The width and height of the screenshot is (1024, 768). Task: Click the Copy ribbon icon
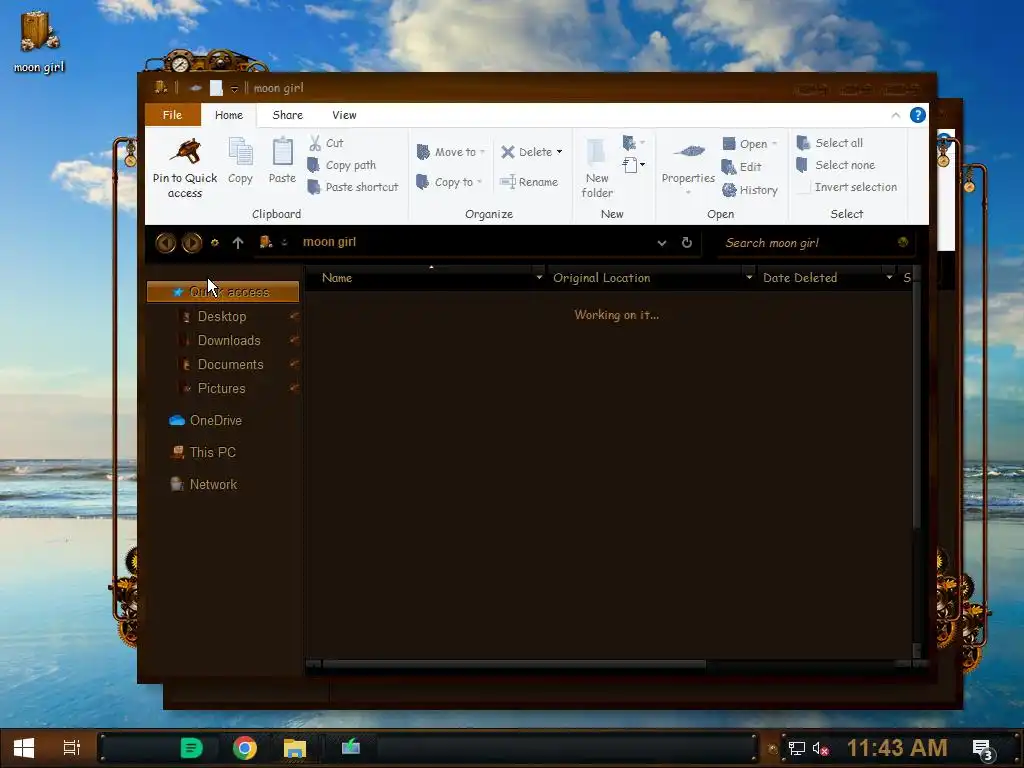click(x=240, y=161)
